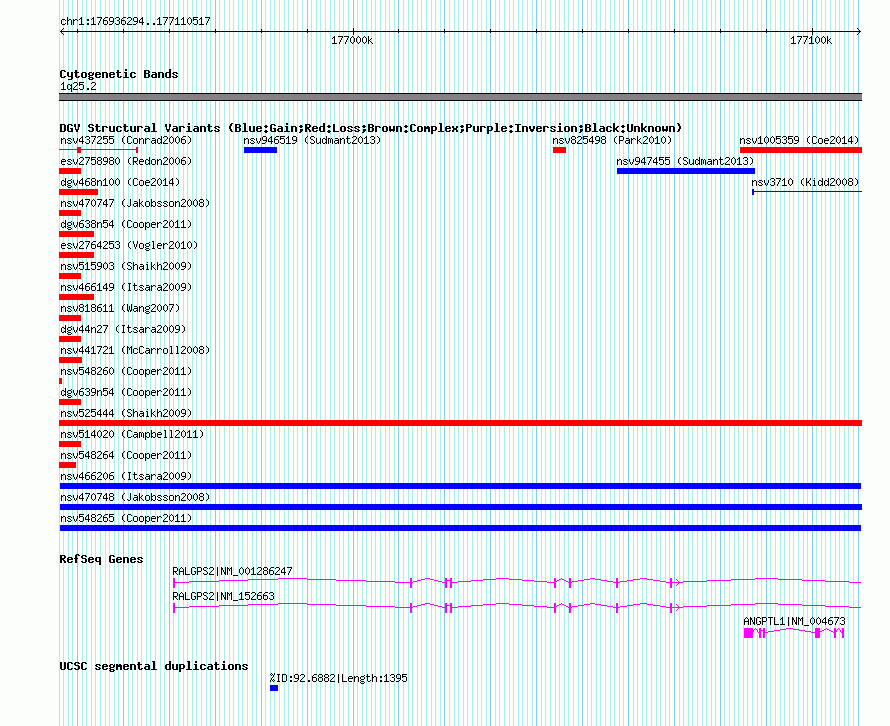Click the nsv470748 (Jakobsson2008) blue bar
This screenshot has width=890, height=726.
(x=460, y=507)
